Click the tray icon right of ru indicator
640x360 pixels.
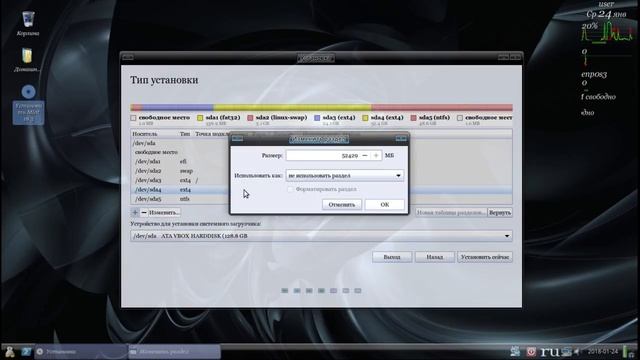click(566, 351)
